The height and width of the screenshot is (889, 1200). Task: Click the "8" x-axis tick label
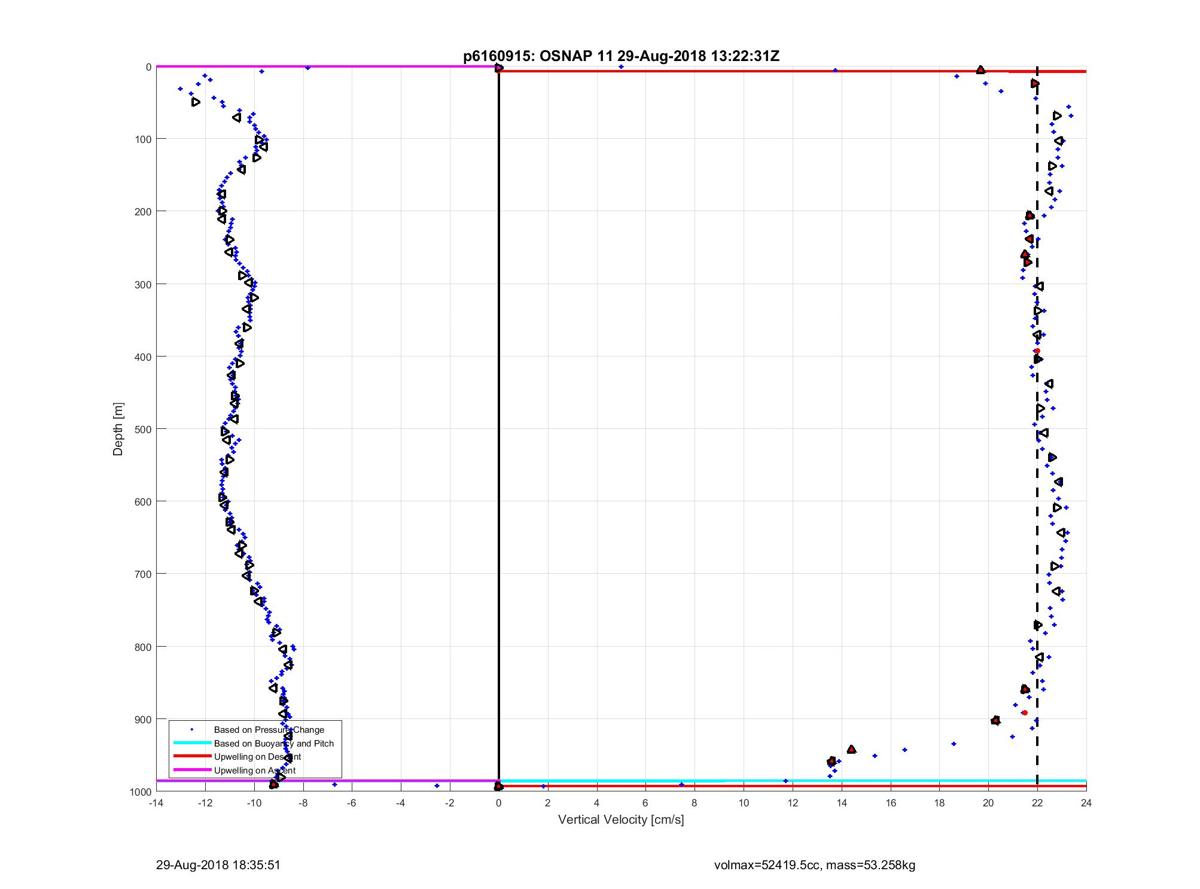click(x=694, y=802)
